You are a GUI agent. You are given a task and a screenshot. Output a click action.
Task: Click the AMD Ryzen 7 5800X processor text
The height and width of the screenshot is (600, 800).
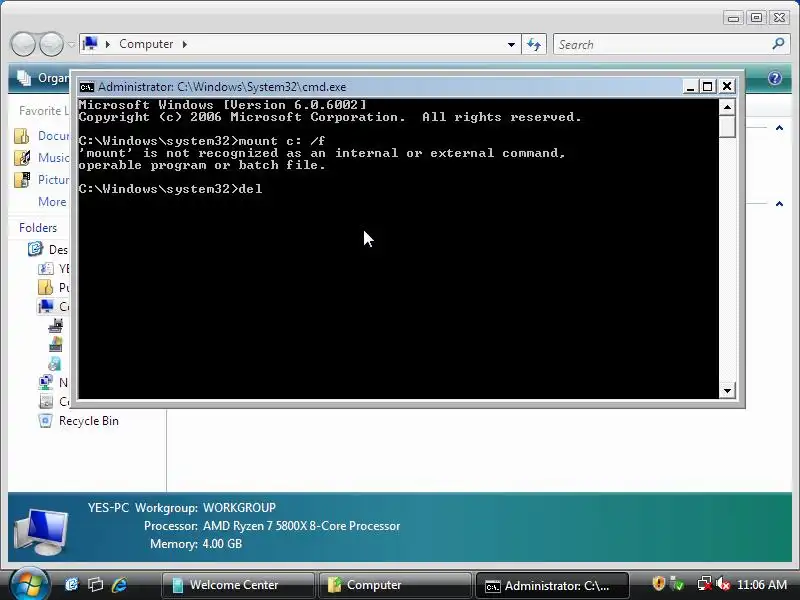tap(302, 526)
